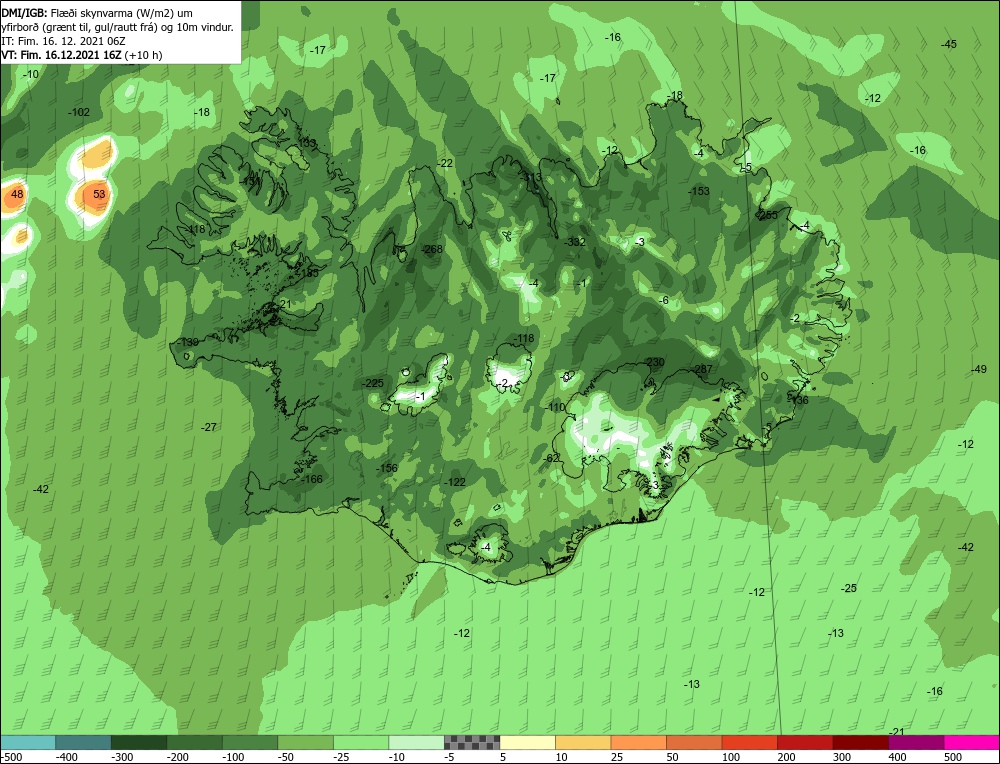Click the light teal -500 to -400 legend swatch

point(28,742)
